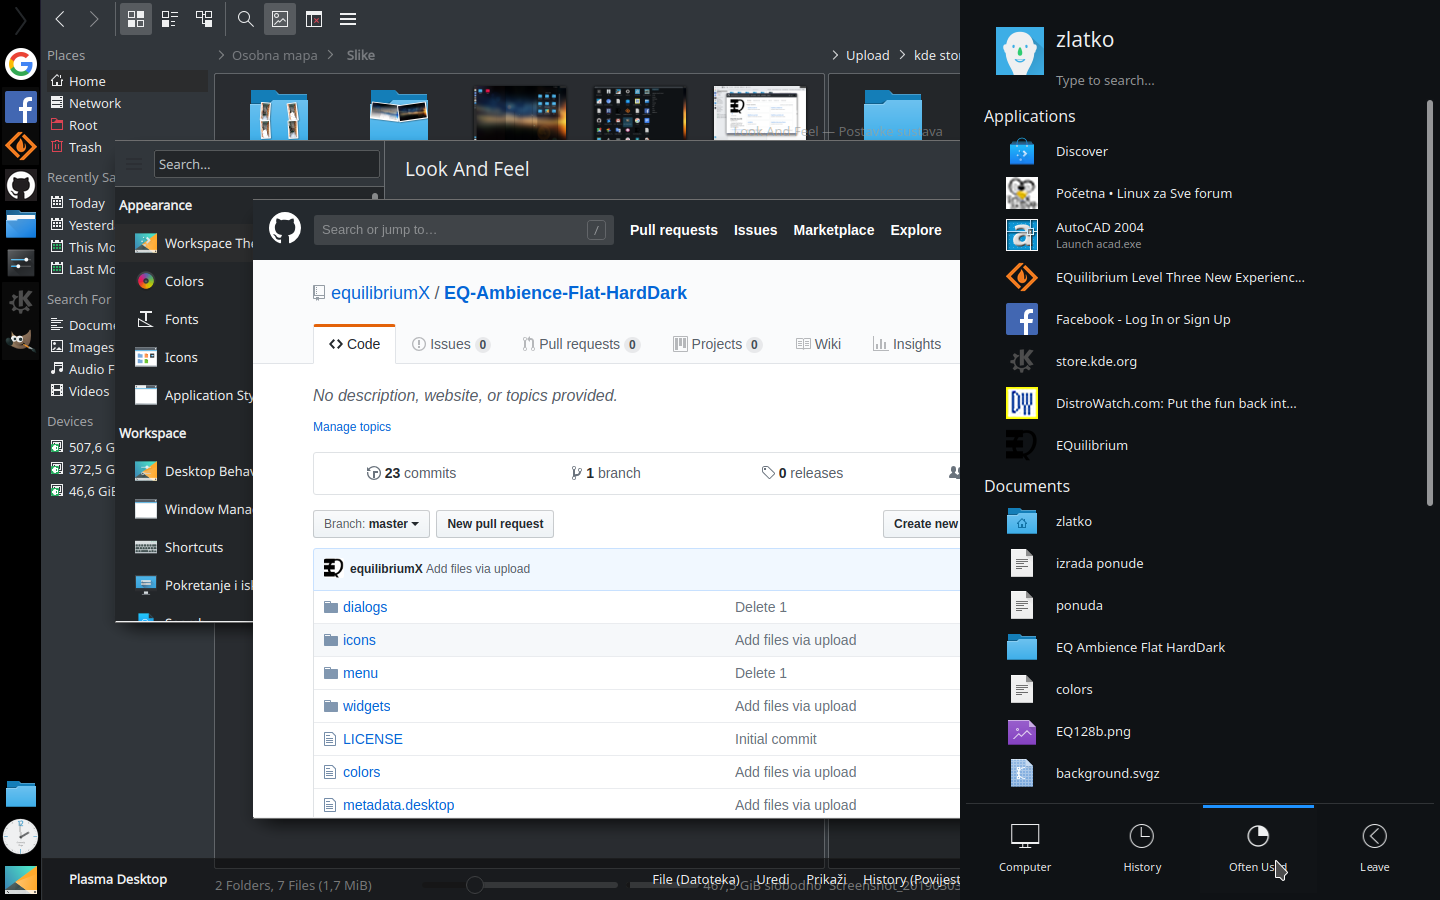Open Dolphin hamburger menu
The image size is (1440, 900).
click(x=348, y=19)
